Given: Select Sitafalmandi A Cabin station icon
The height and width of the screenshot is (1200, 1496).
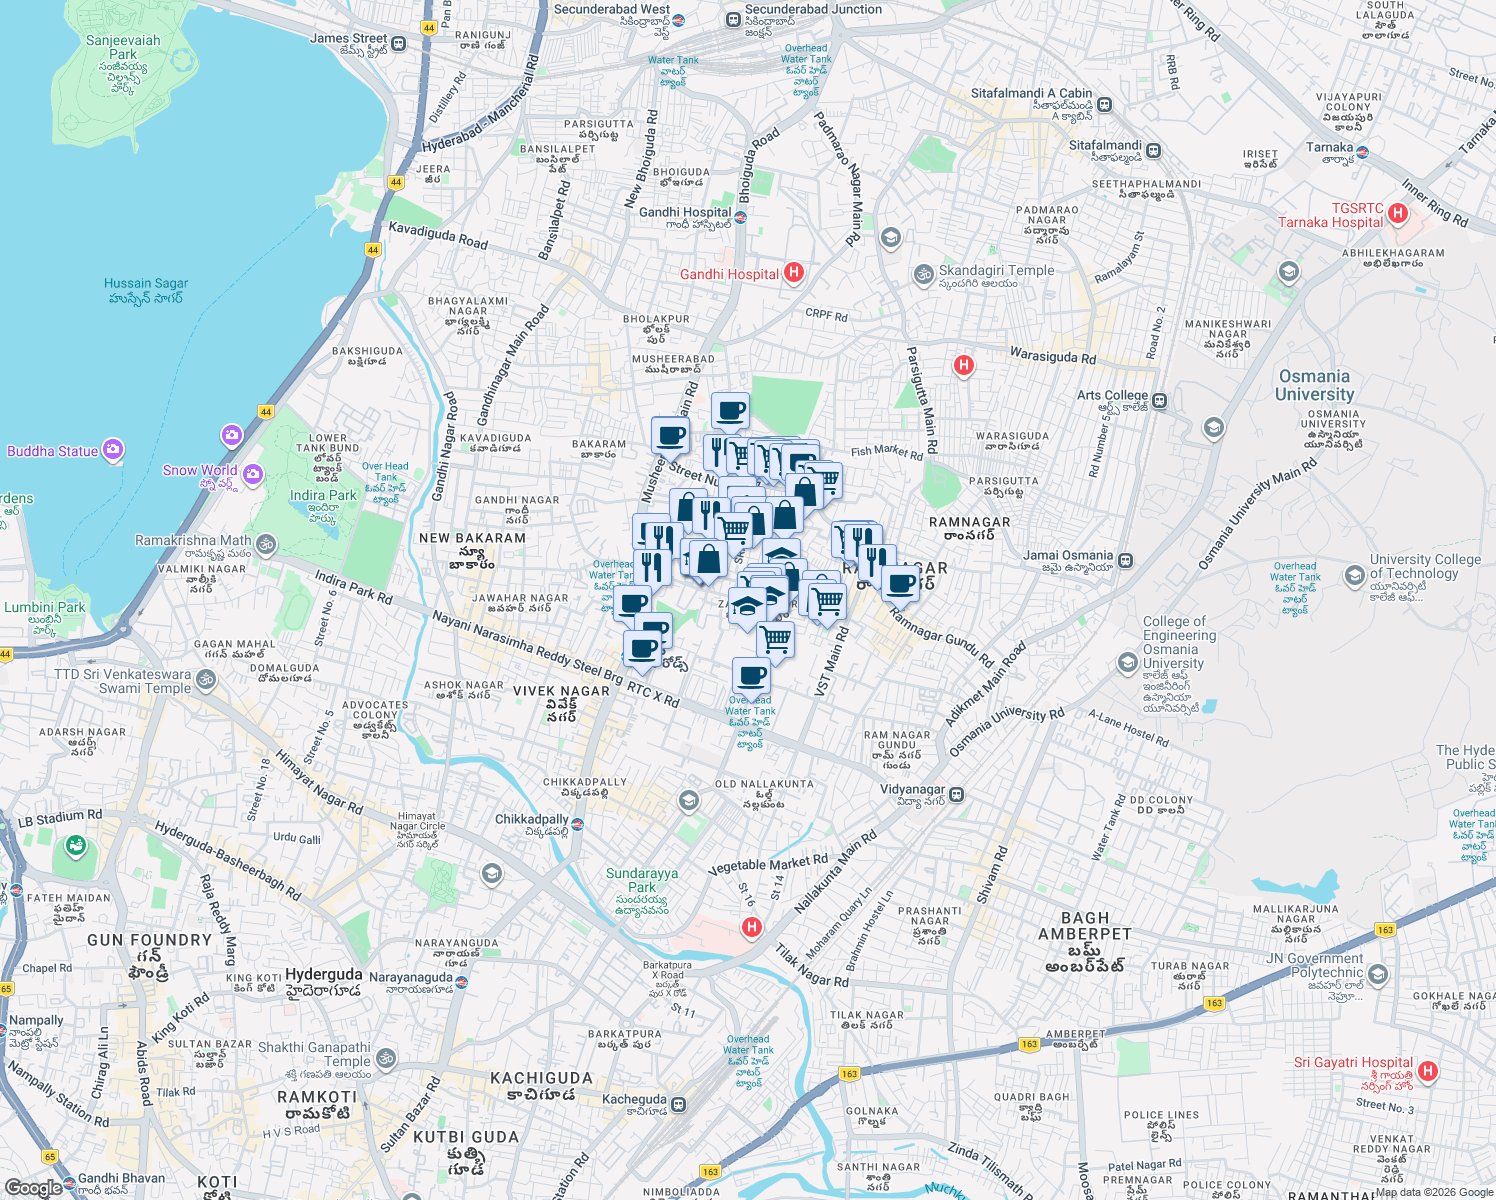Looking at the screenshot, I should 1105,105.
